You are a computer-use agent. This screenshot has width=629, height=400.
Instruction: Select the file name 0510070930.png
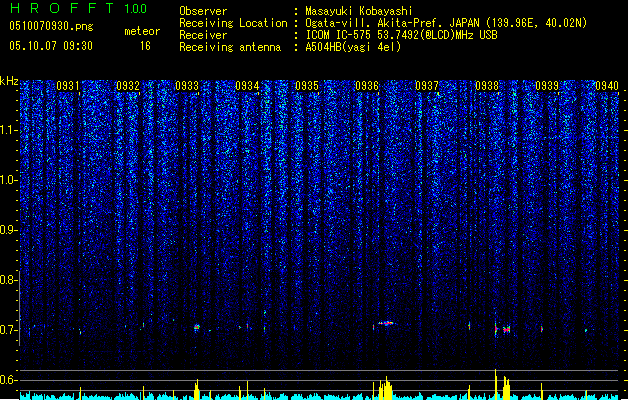51,26
